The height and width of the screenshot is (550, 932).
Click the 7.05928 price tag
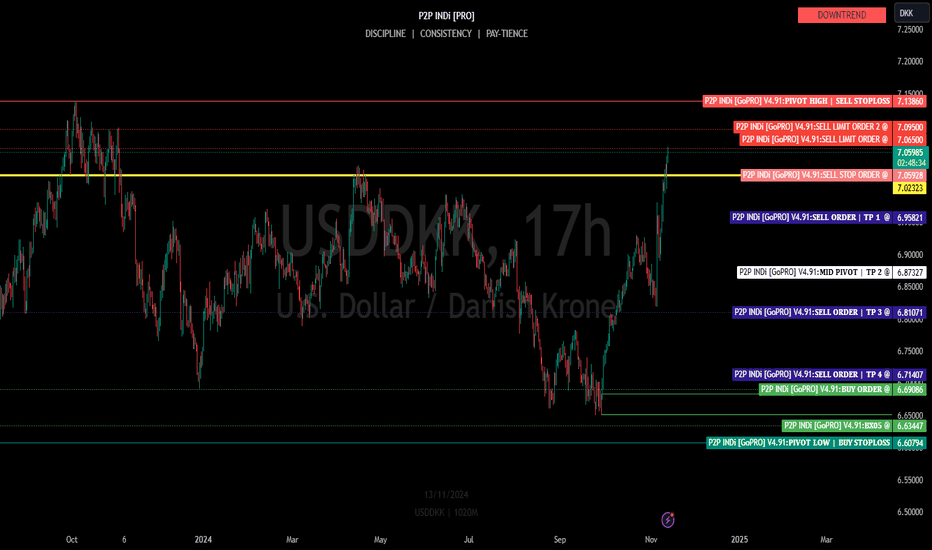click(x=910, y=175)
